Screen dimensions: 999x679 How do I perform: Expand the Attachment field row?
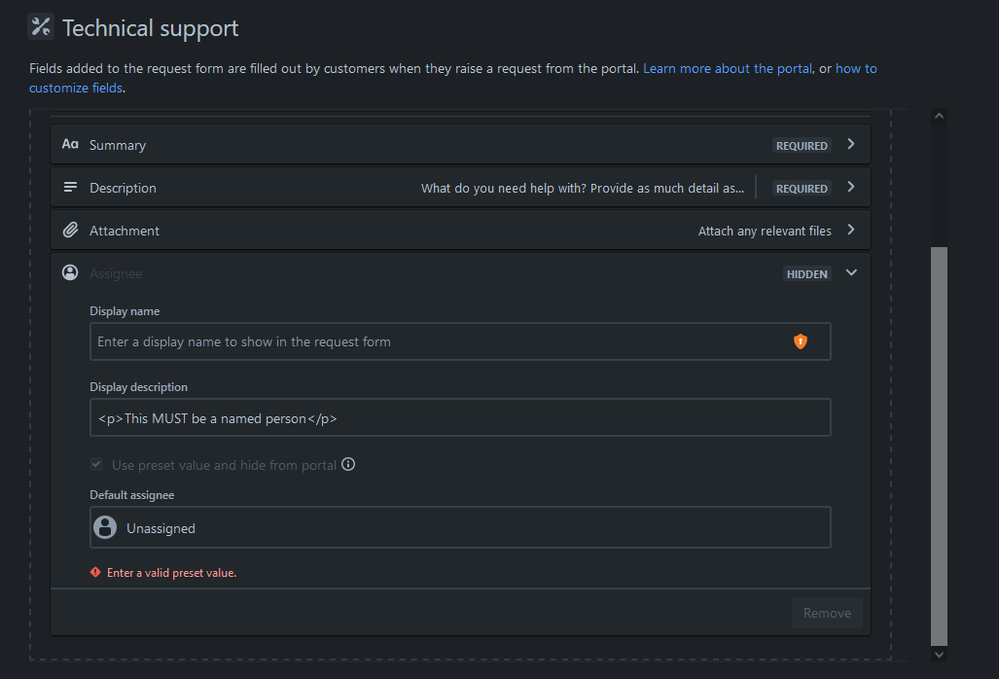[851, 230]
